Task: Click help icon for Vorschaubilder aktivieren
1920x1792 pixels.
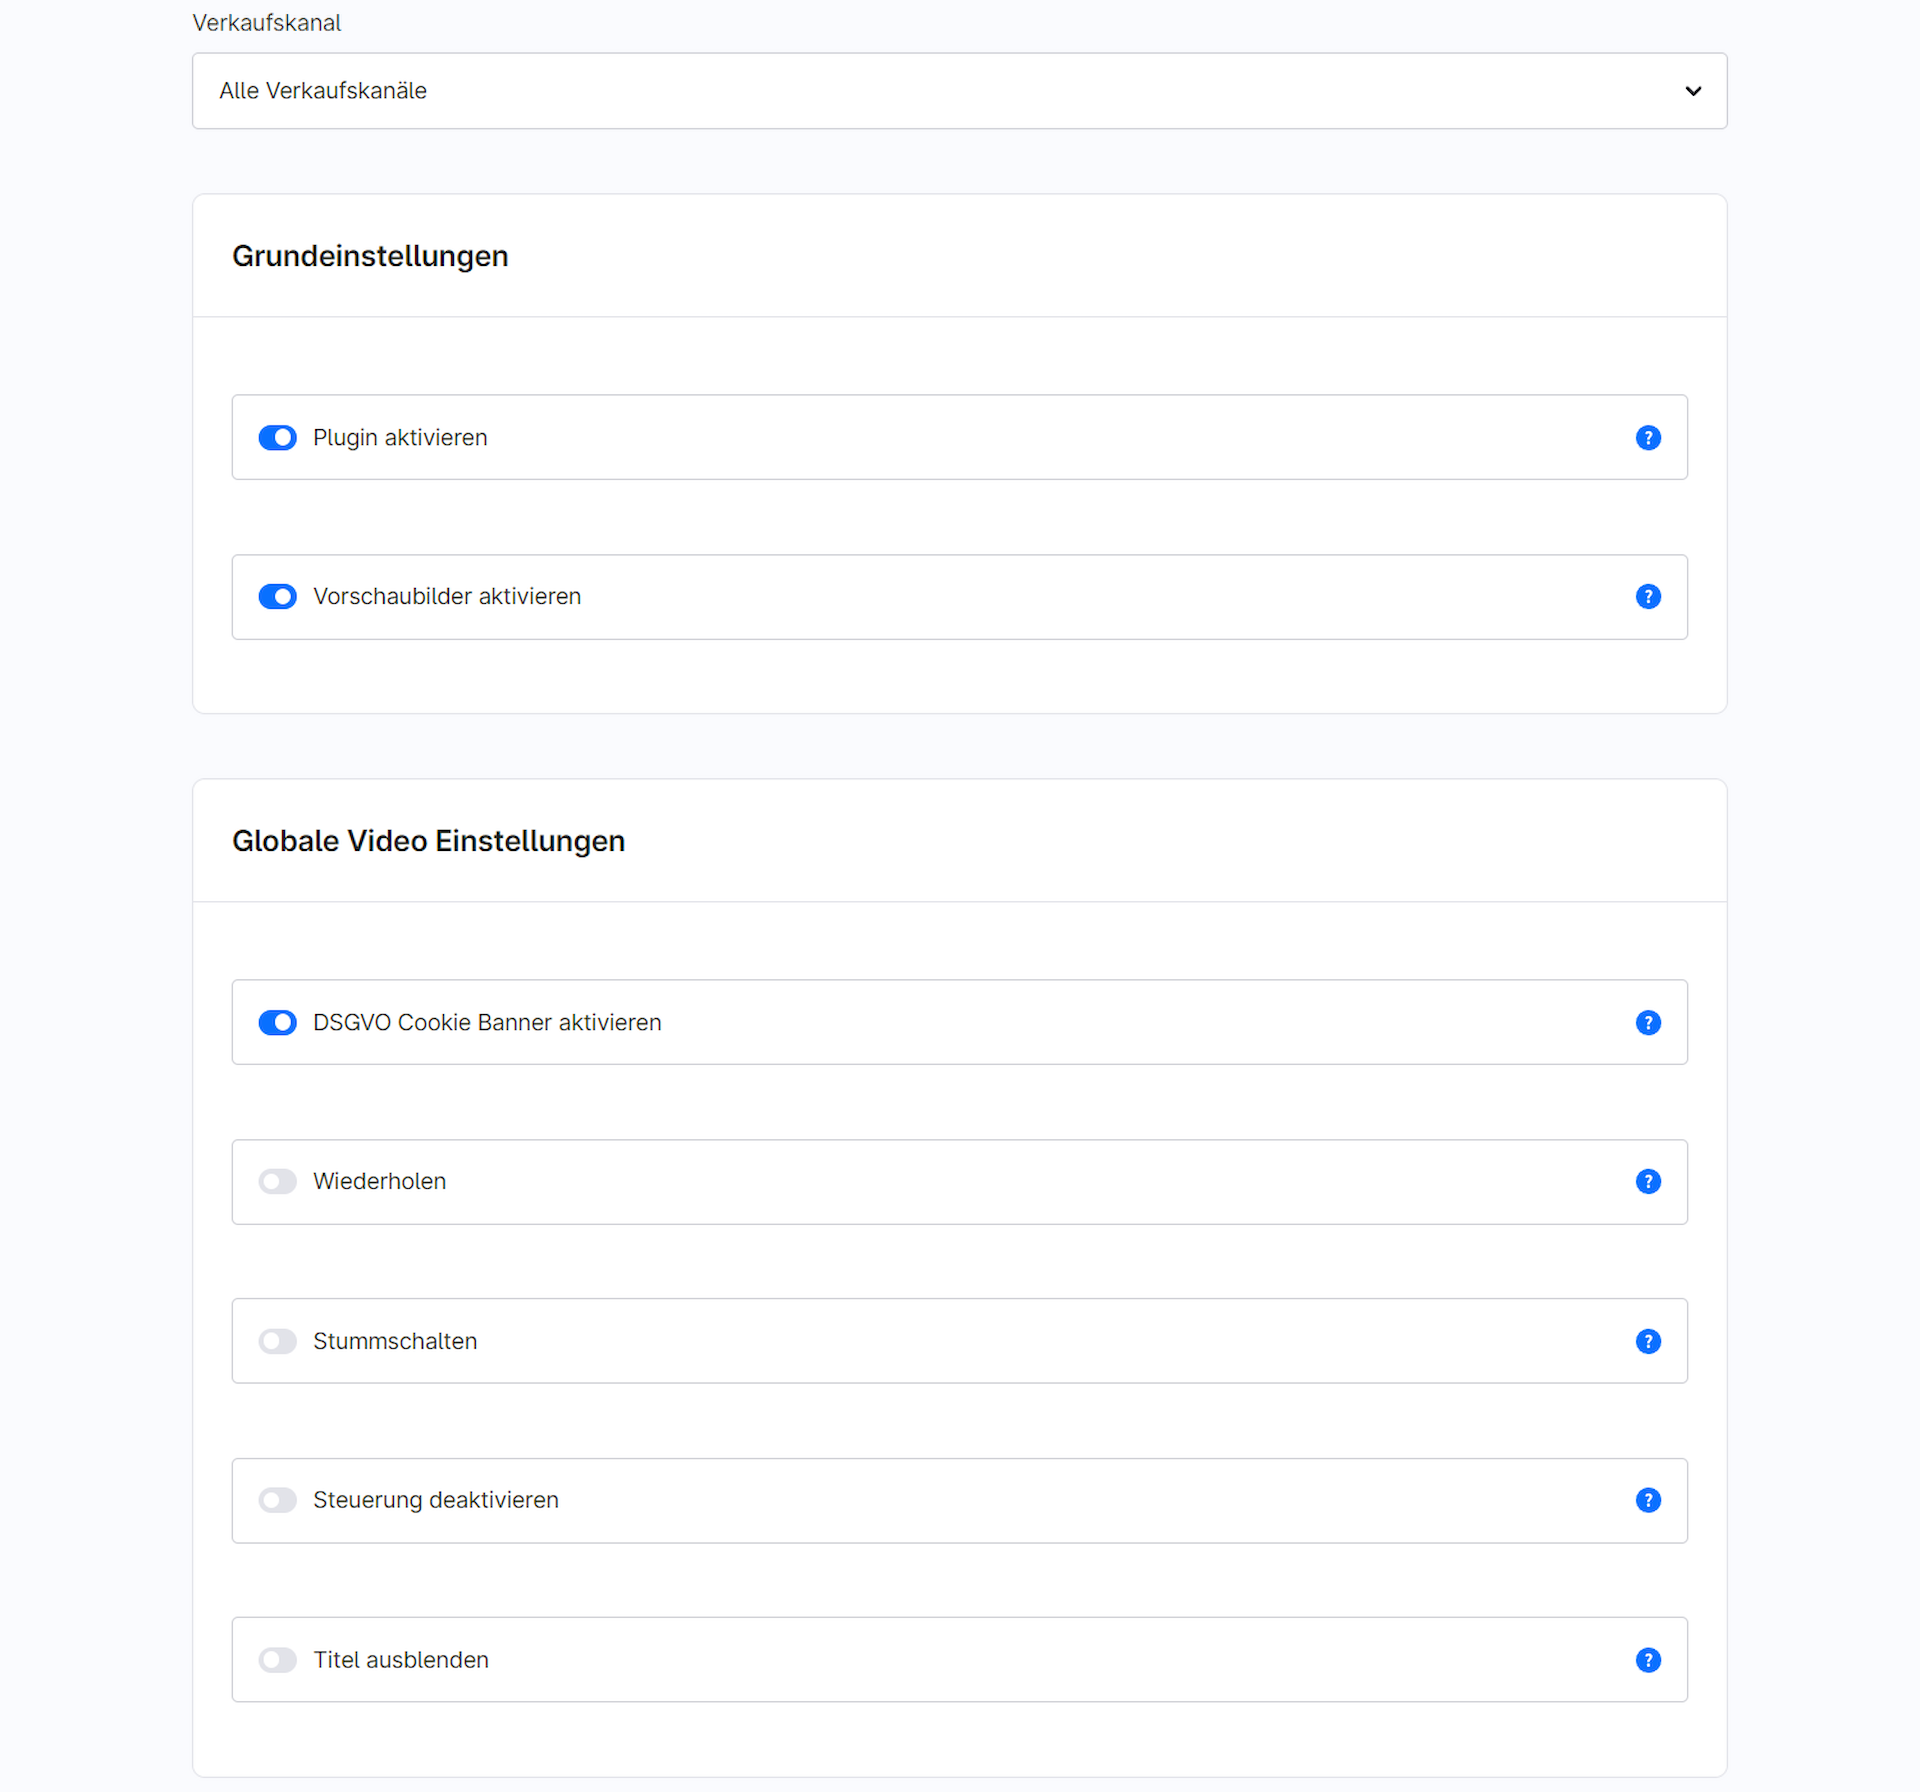Action: point(1648,597)
